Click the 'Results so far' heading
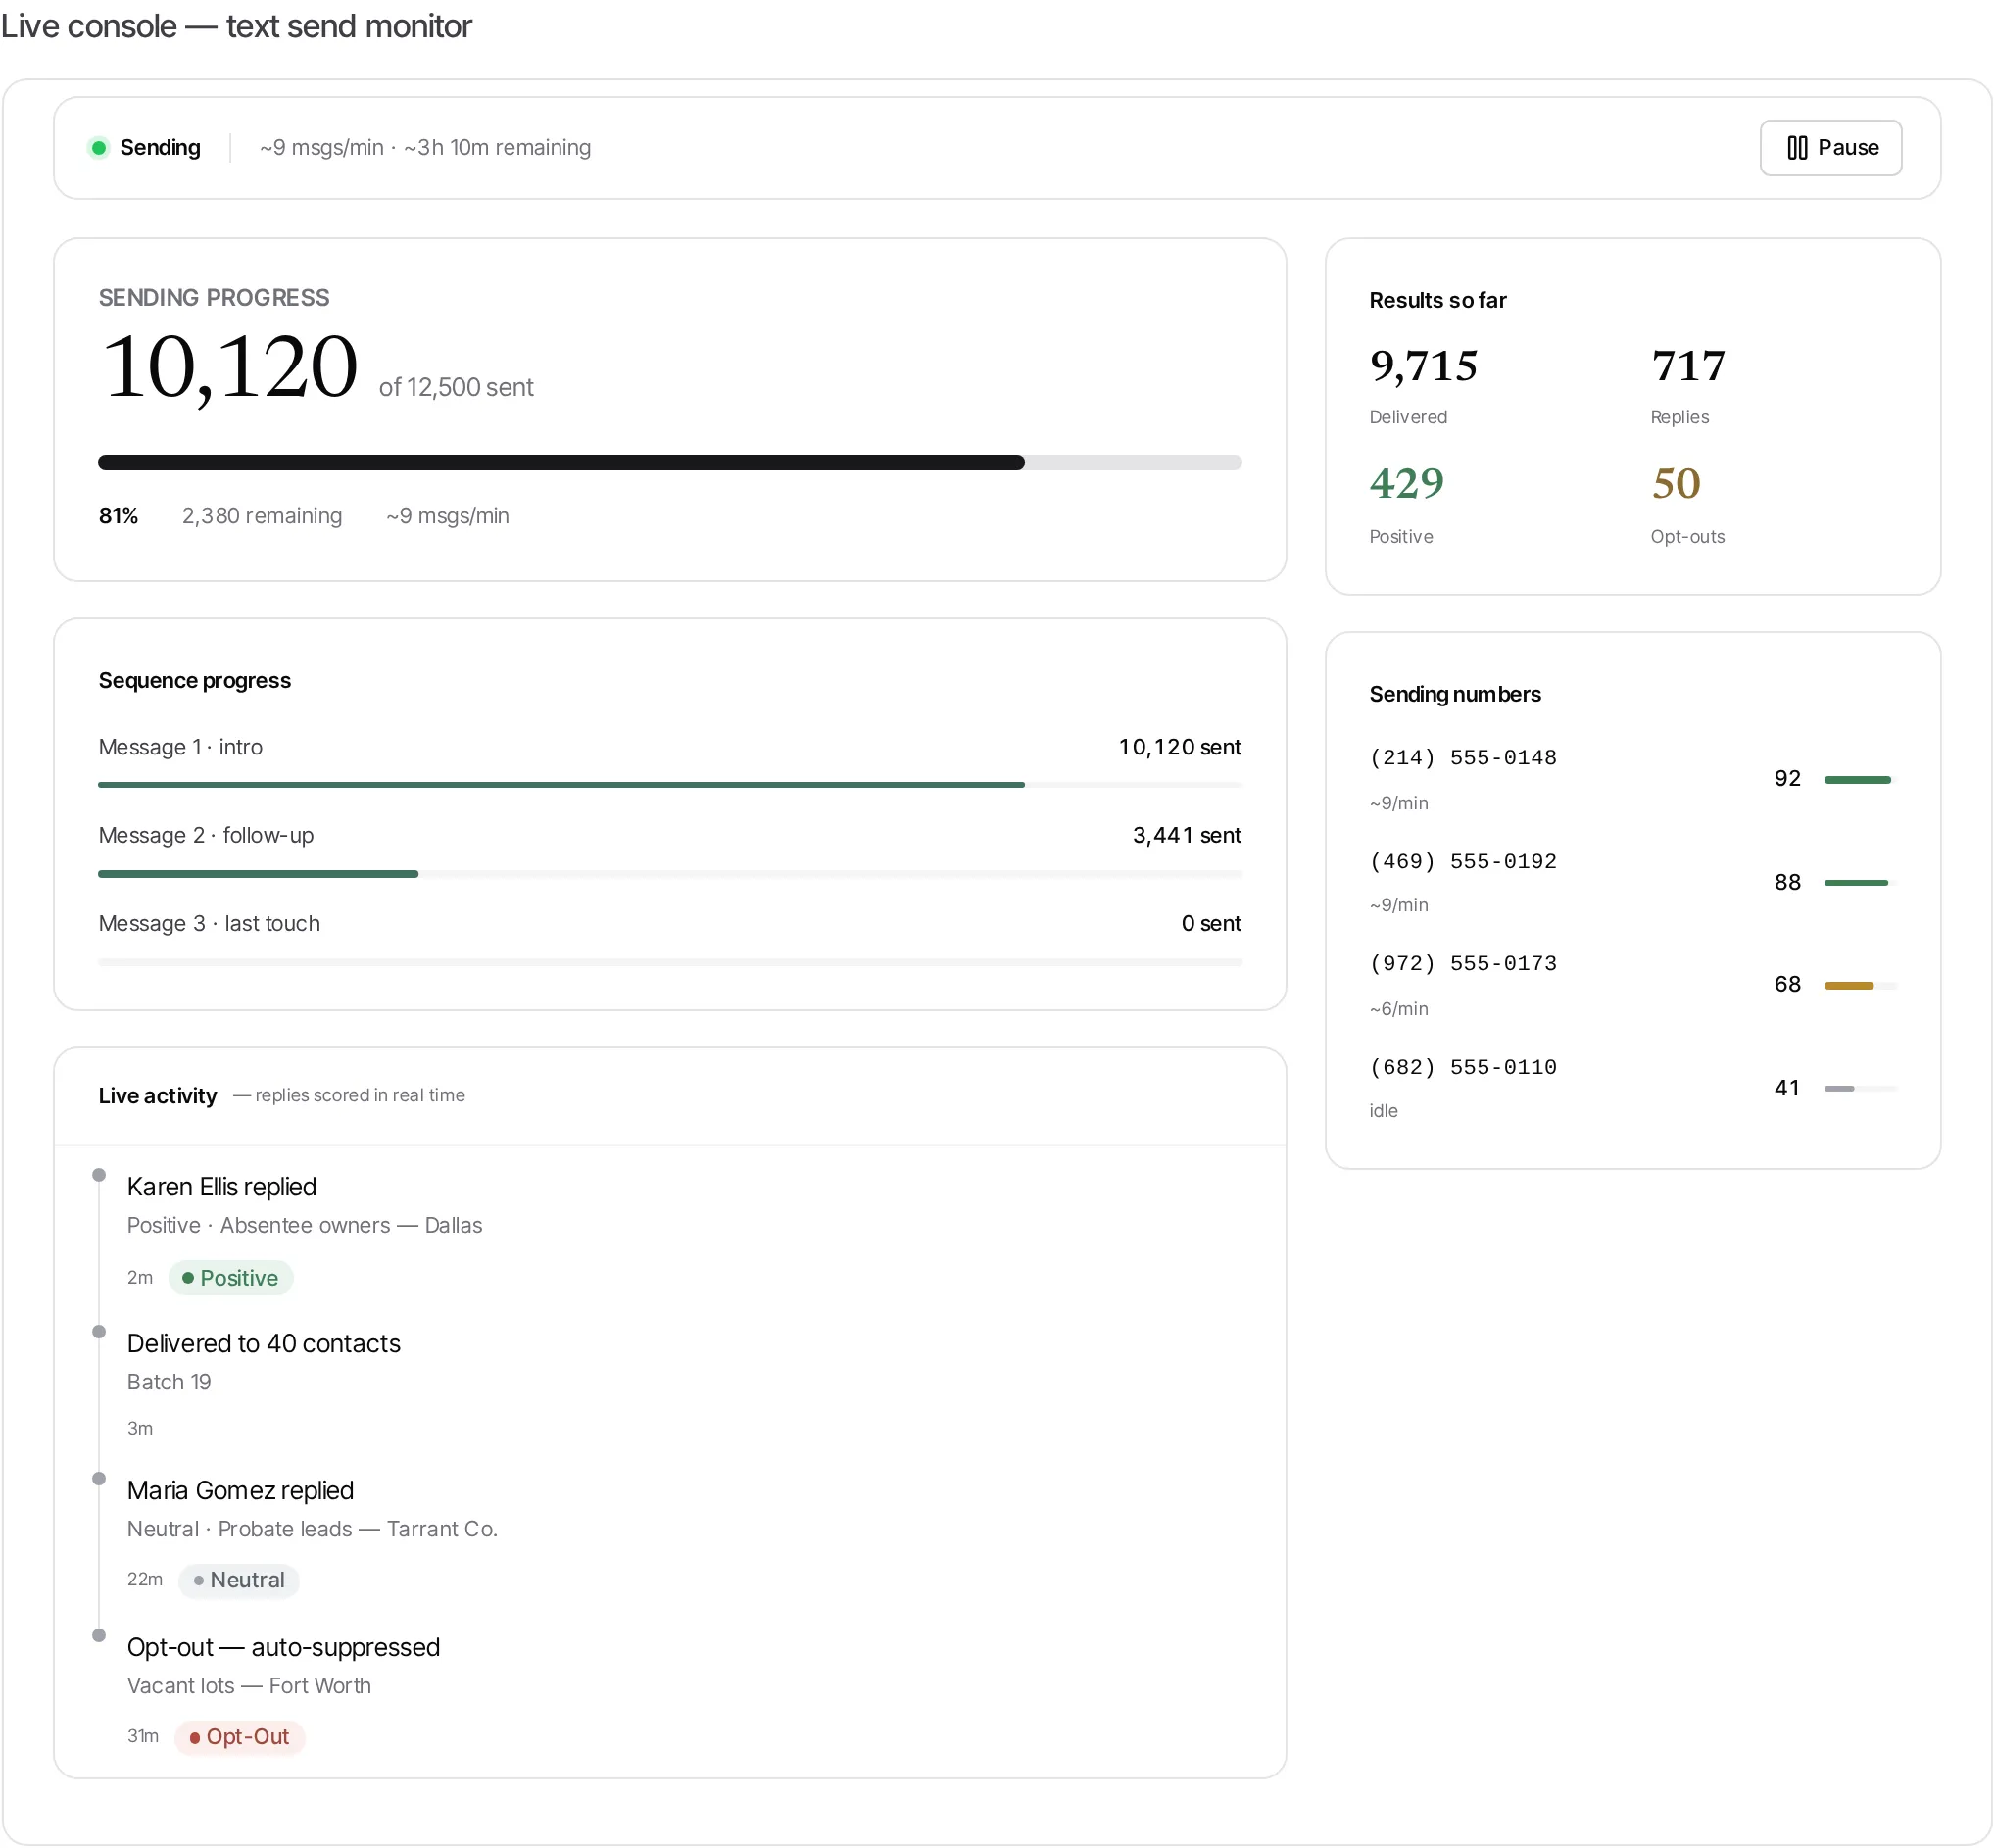 1437,300
